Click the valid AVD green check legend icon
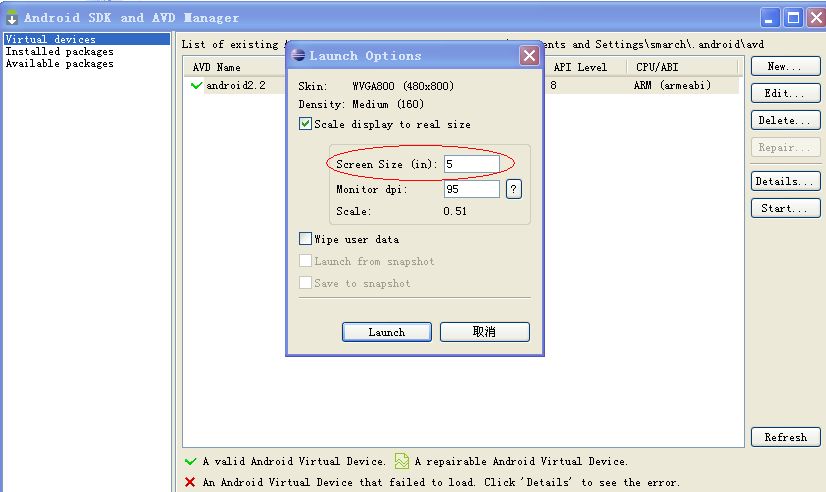The image size is (826, 492). (191, 461)
